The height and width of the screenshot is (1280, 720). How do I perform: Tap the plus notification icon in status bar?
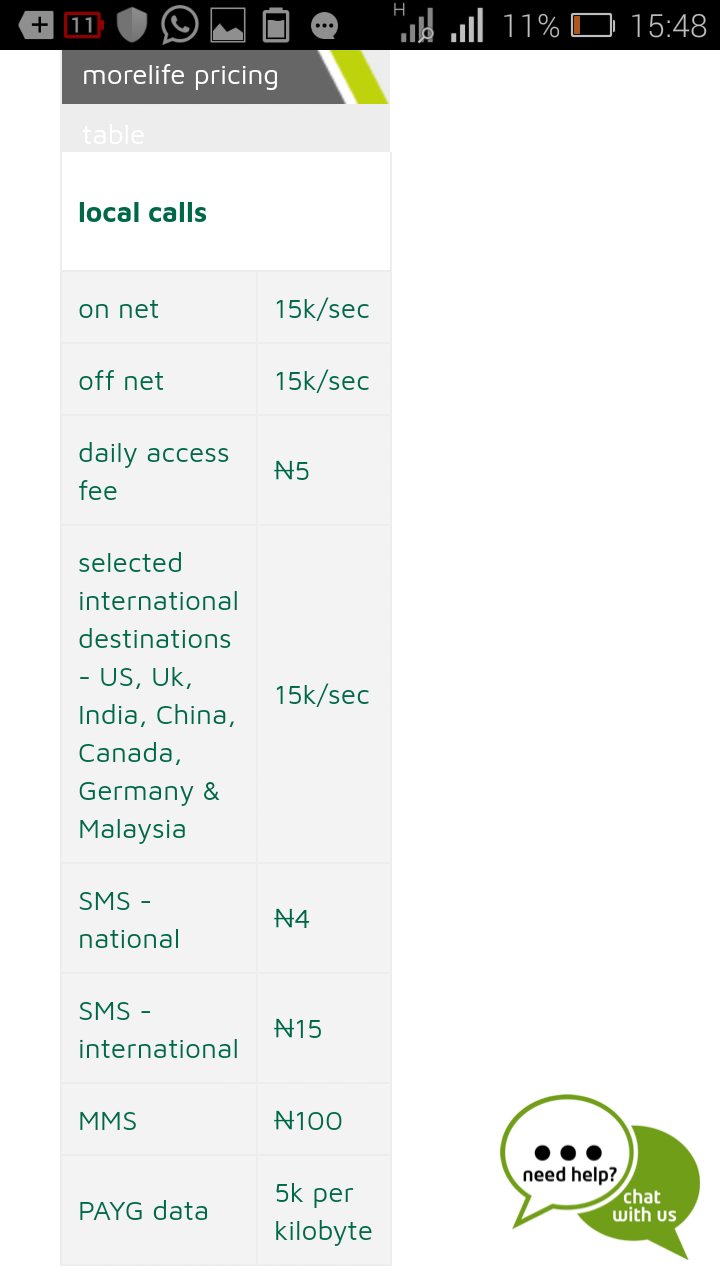point(37,25)
